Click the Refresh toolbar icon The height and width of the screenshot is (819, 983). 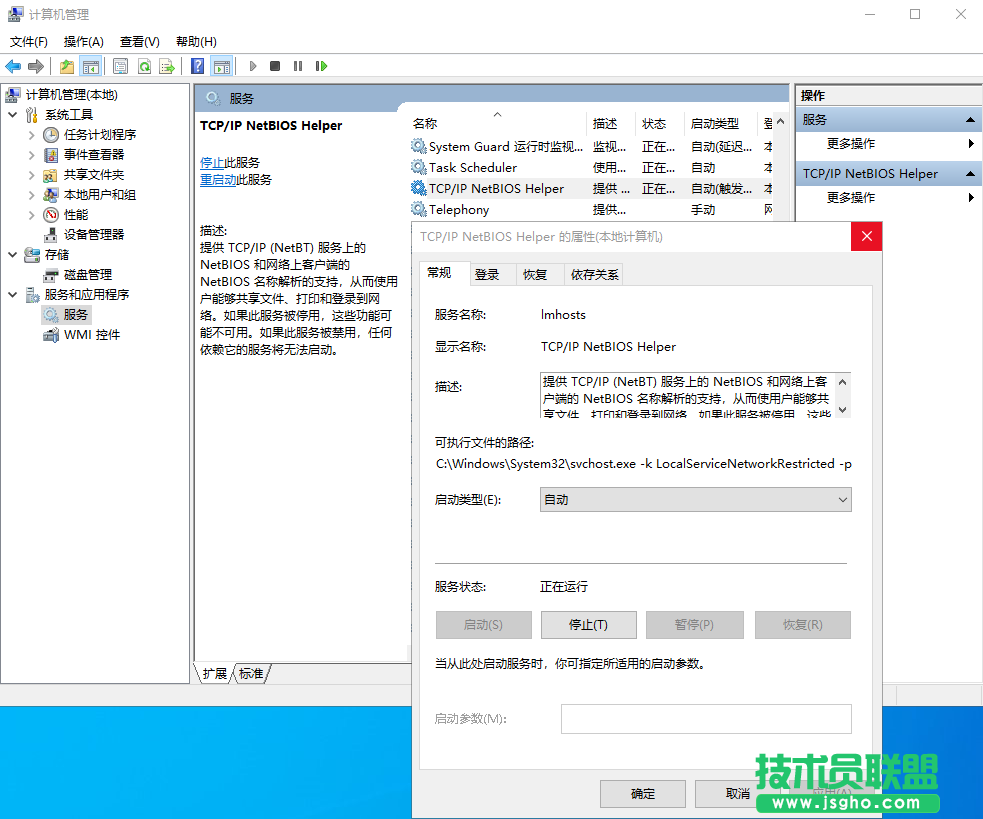coord(144,66)
